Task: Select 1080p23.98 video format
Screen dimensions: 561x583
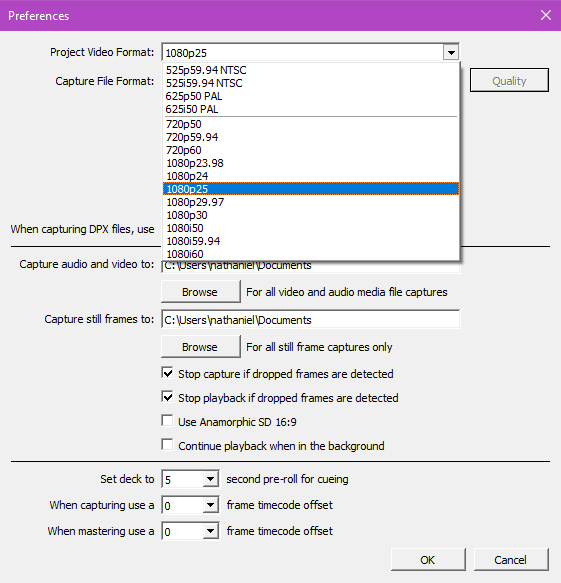Action: tap(311, 163)
